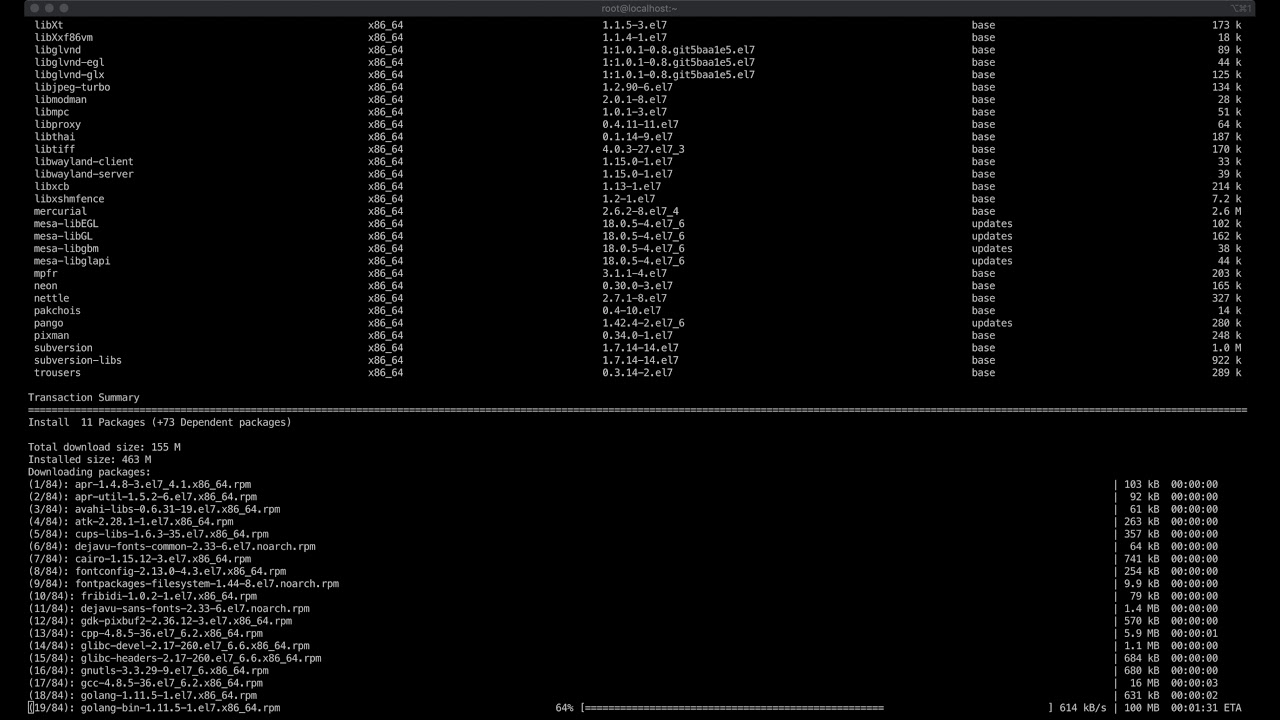Click the pango version 1.42.4-2.el7_6

643,323
